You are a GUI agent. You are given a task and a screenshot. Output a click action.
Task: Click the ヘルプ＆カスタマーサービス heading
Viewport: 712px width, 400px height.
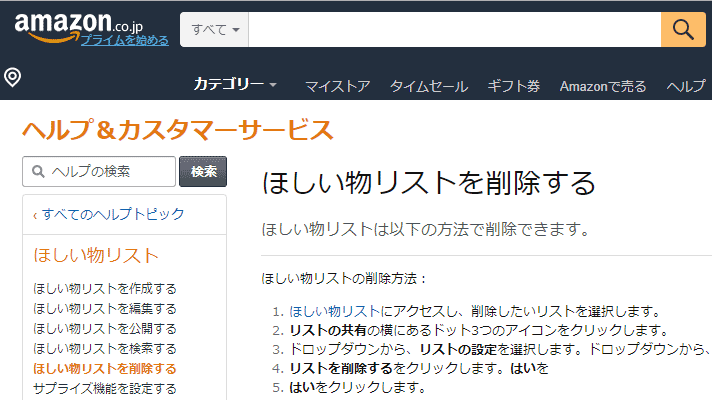click(178, 130)
